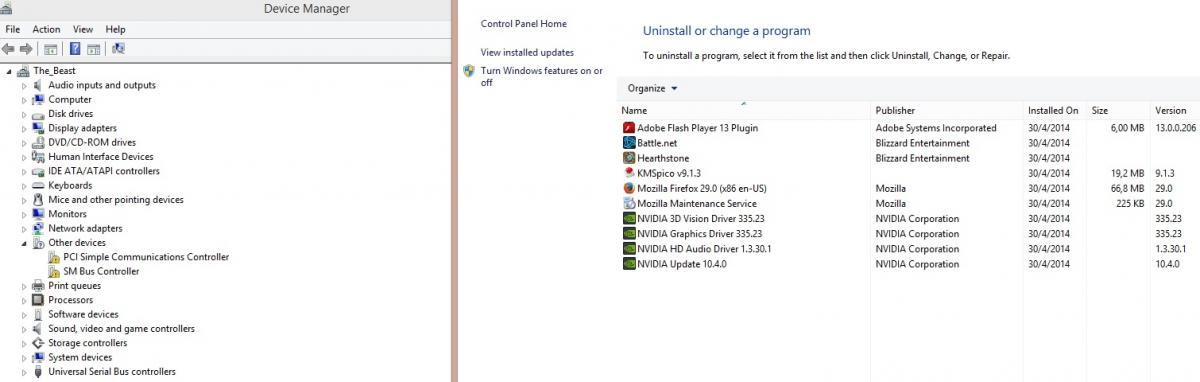Click the Keyboards category icon
Viewport: 1200px width, 382px height.
39,185
